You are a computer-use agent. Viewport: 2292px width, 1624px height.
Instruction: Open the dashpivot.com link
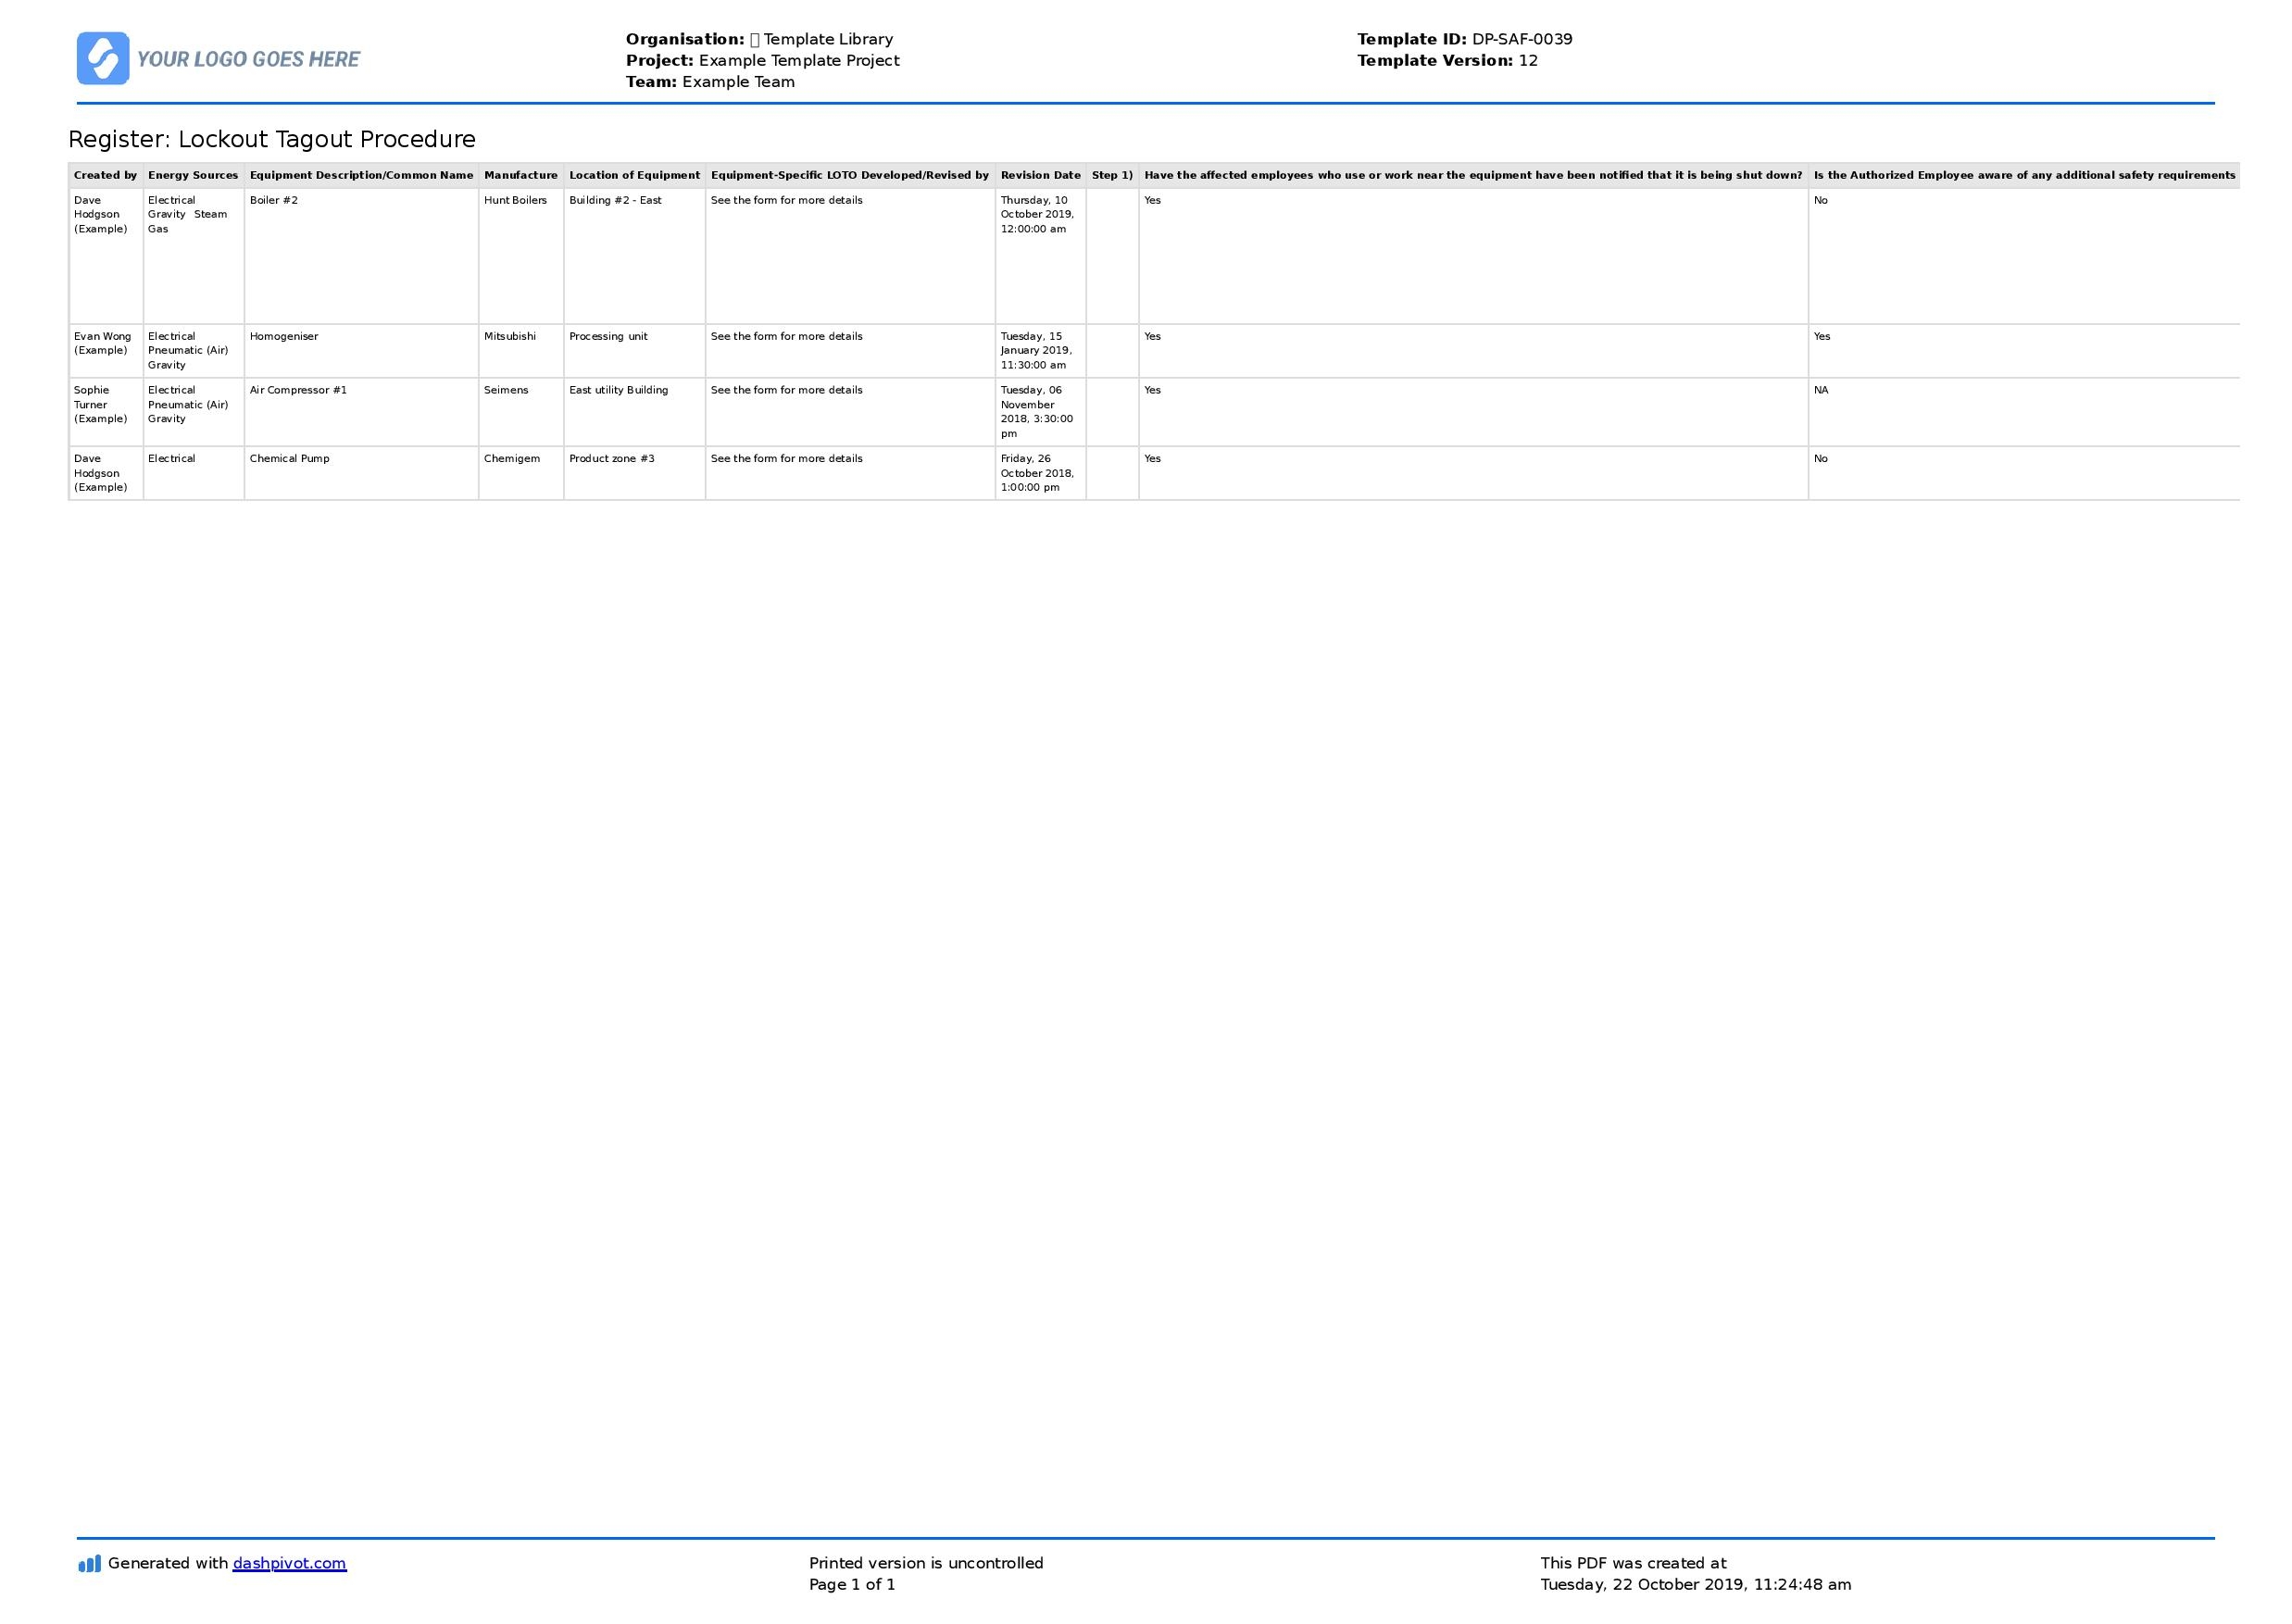point(289,1563)
